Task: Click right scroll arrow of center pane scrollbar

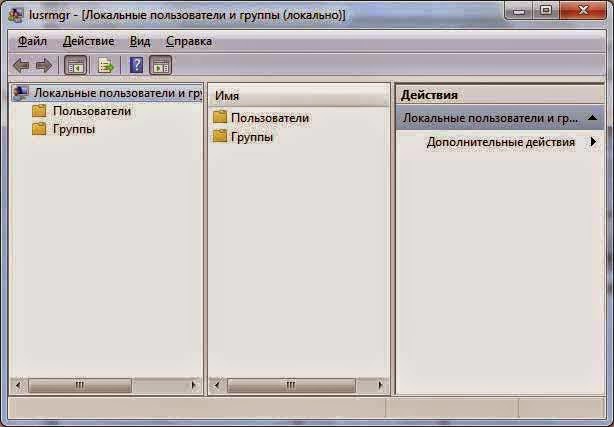Action: [380, 385]
